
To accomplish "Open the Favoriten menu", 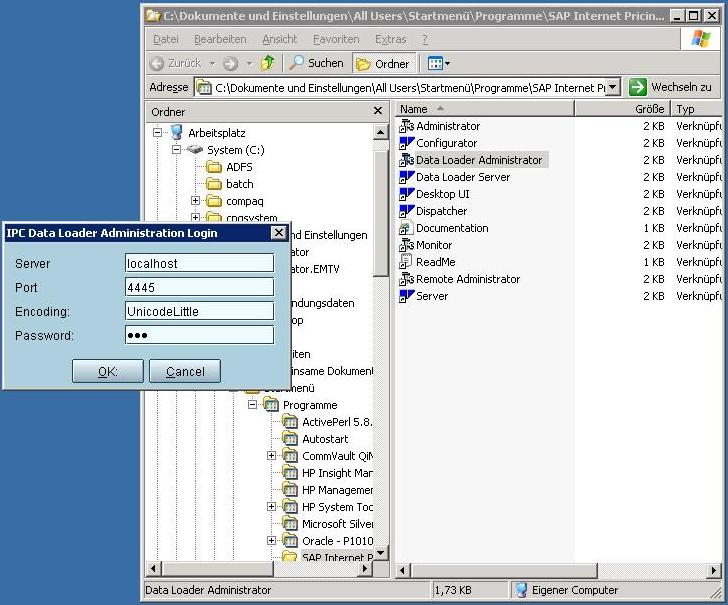I will [336, 39].
